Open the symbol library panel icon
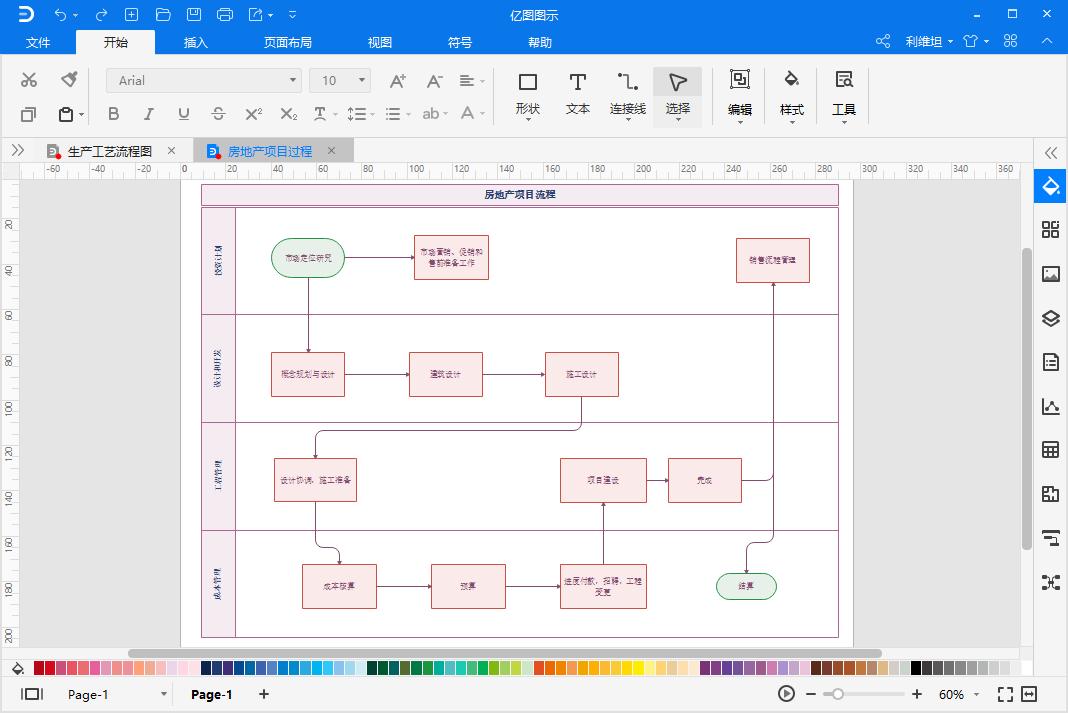Image resolution: width=1068 pixels, height=713 pixels. [x=1050, y=229]
